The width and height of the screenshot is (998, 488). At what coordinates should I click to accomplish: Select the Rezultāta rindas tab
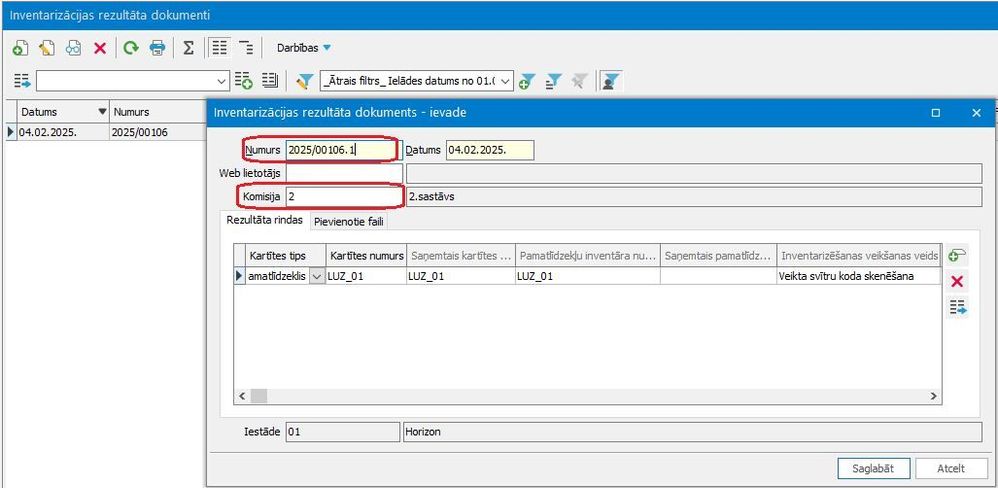click(x=263, y=221)
